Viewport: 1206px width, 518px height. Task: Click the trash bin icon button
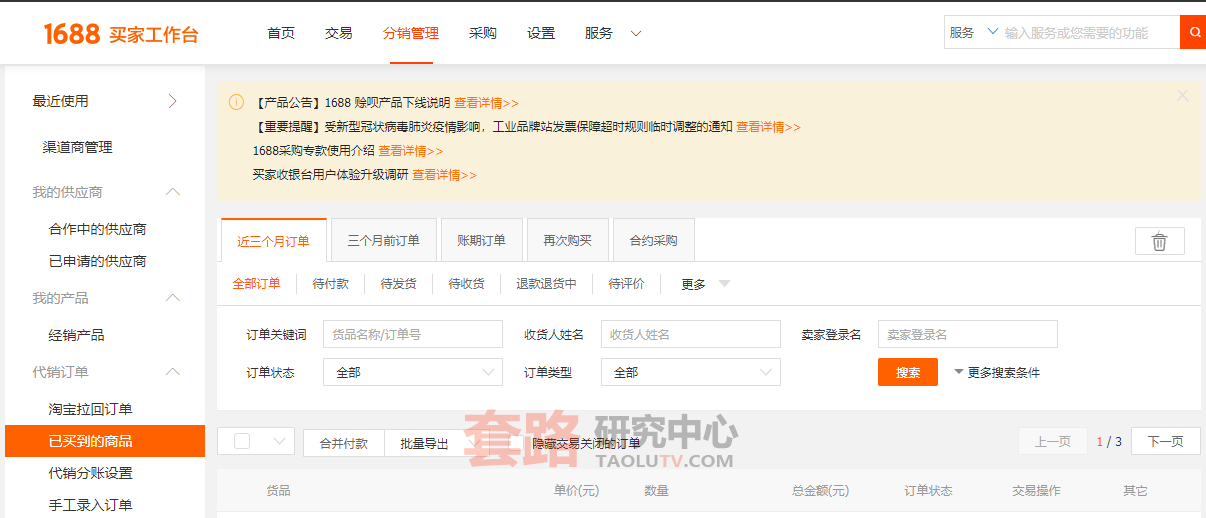coord(1160,241)
